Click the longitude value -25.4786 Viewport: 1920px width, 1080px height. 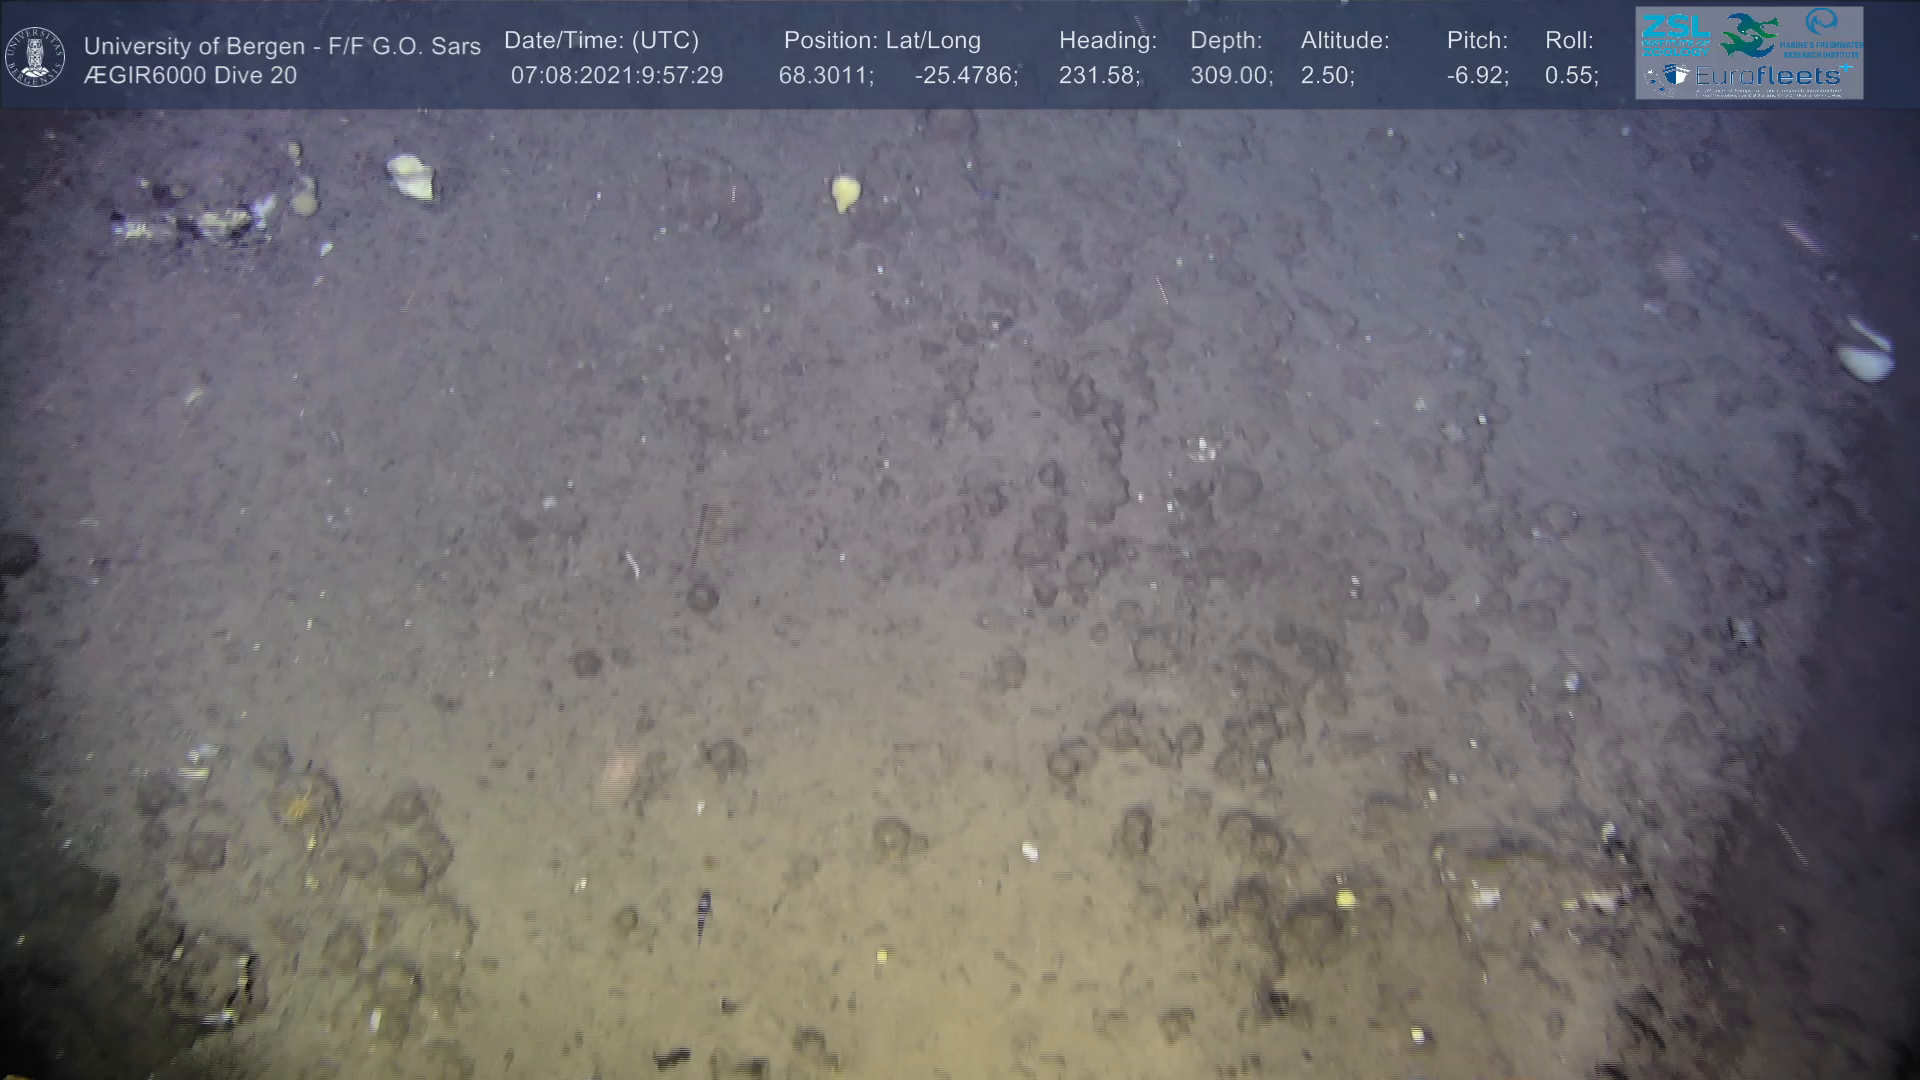click(965, 76)
